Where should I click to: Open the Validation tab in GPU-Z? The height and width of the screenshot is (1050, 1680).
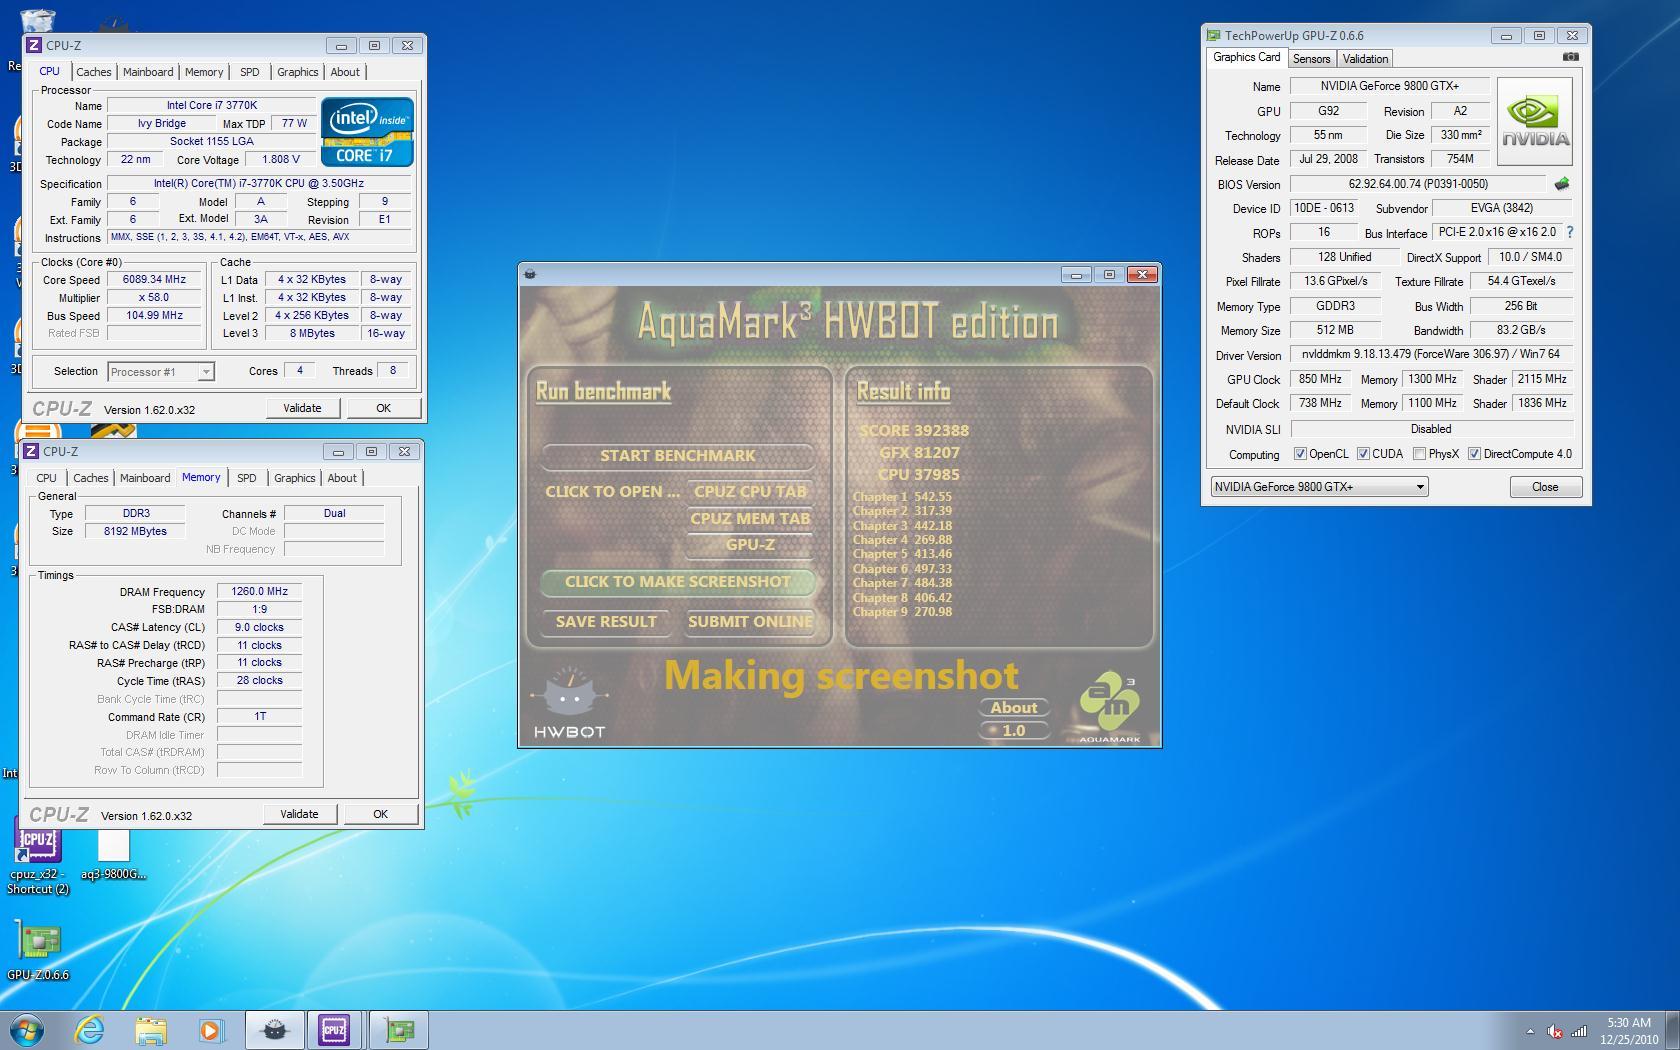click(x=1365, y=59)
